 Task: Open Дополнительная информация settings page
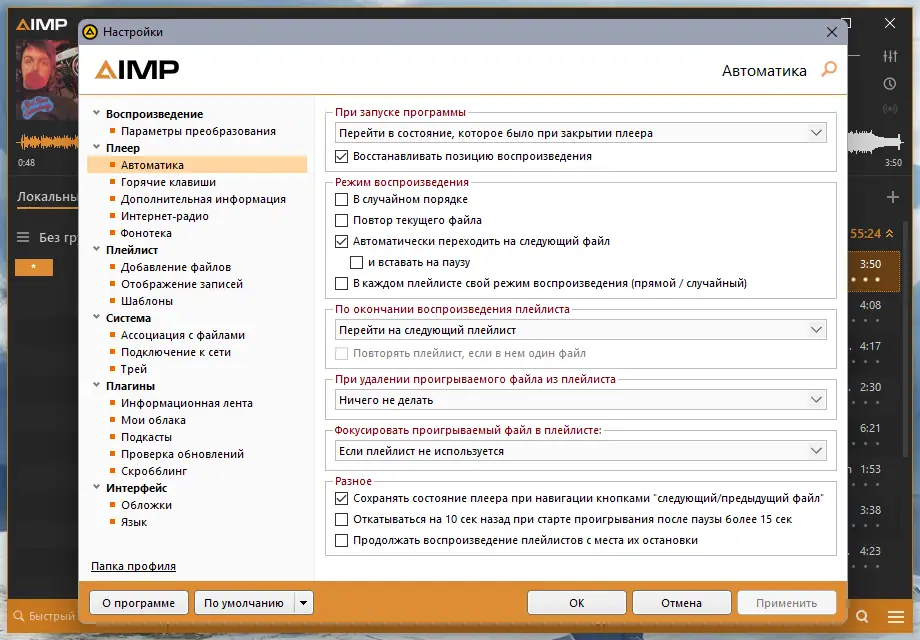203,199
